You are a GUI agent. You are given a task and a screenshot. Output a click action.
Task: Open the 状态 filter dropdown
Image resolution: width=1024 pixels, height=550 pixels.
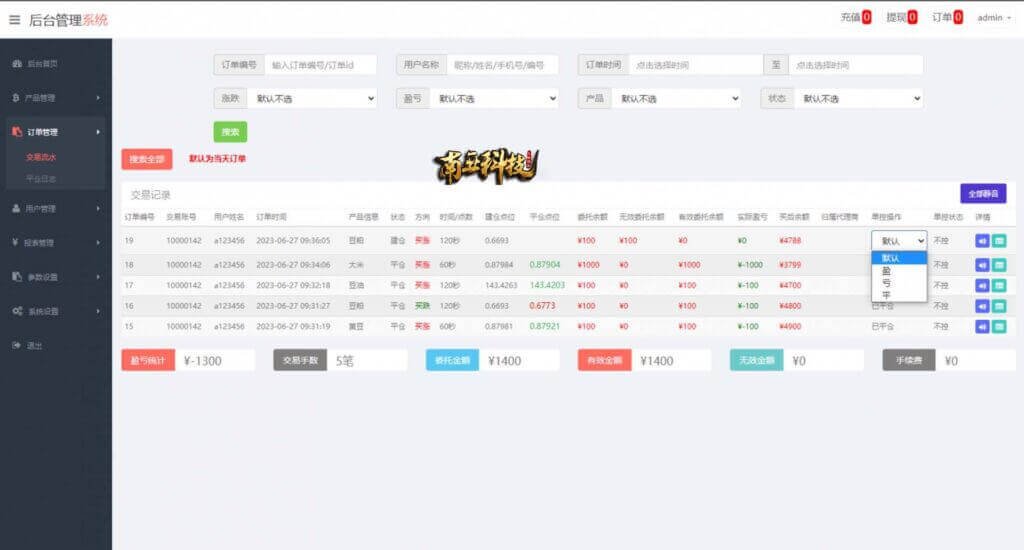[x=857, y=99]
